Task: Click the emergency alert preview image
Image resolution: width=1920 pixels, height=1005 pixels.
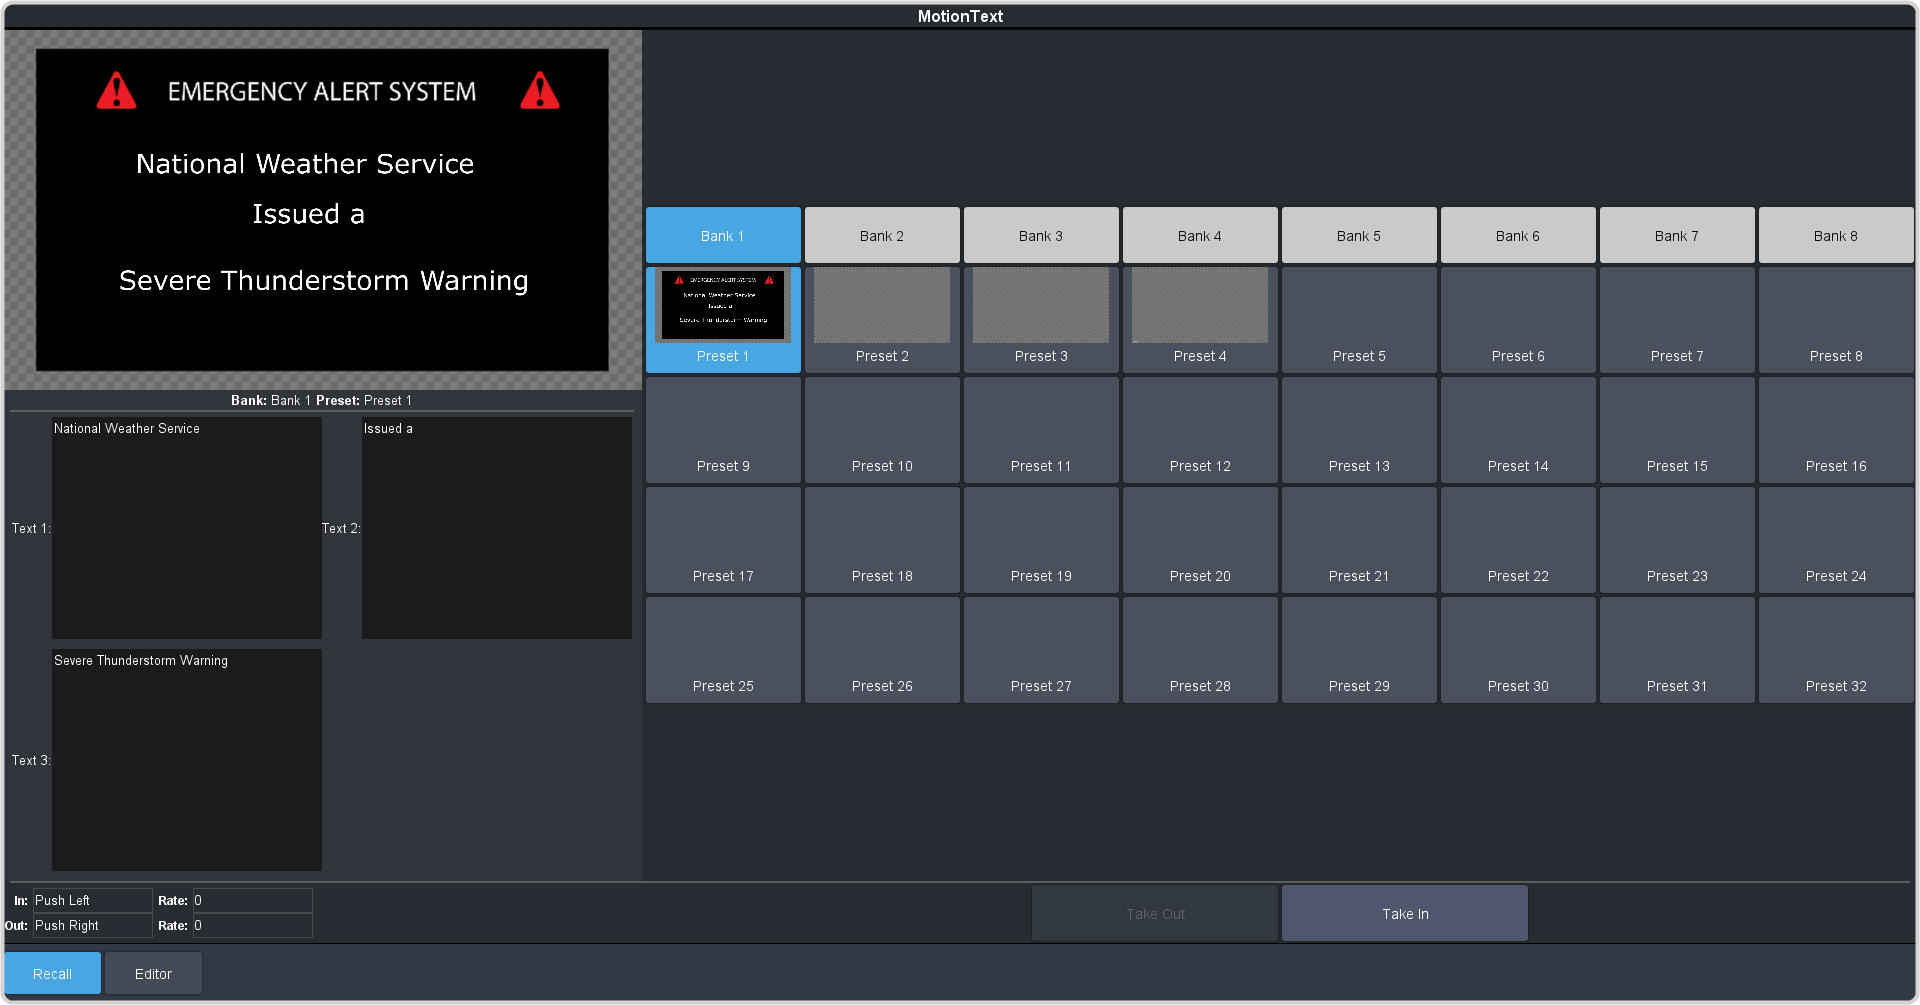Action: pyautogui.click(x=322, y=210)
